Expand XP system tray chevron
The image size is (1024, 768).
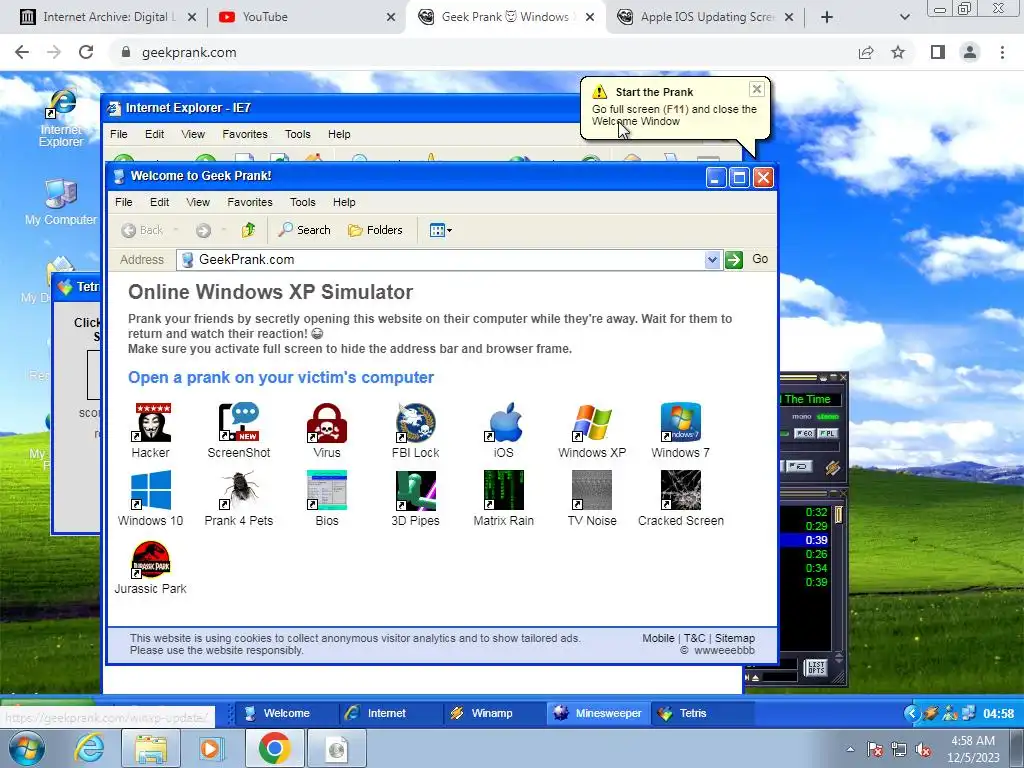(x=912, y=713)
